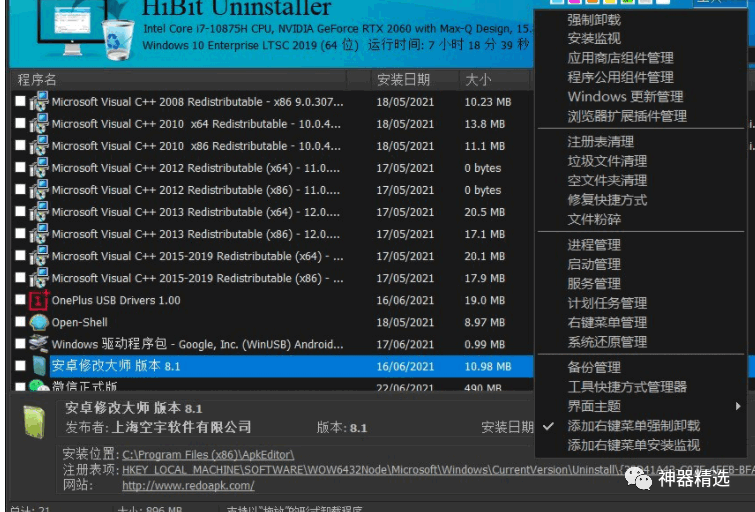Click the OnePlus USB Drivers icon
The height and width of the screenshot is (512, 755).
(x=39, y=300)
